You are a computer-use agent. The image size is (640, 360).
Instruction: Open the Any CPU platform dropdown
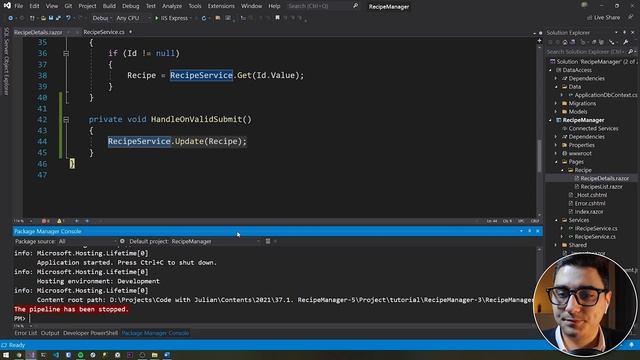coord(133,18)
